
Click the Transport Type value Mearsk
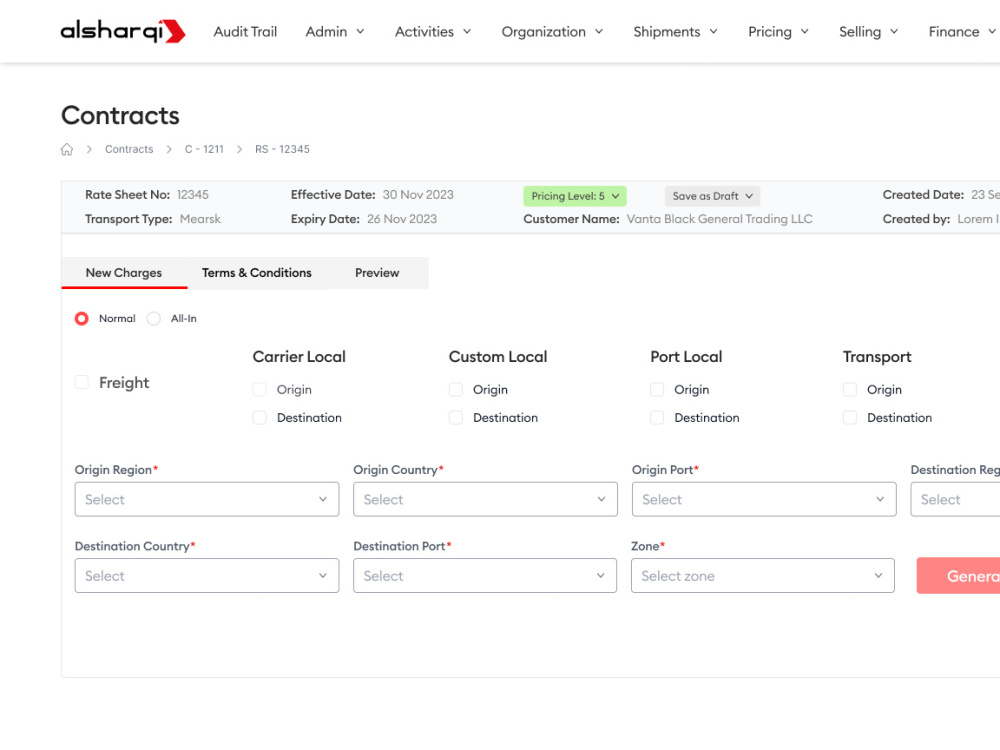(200, 219)
